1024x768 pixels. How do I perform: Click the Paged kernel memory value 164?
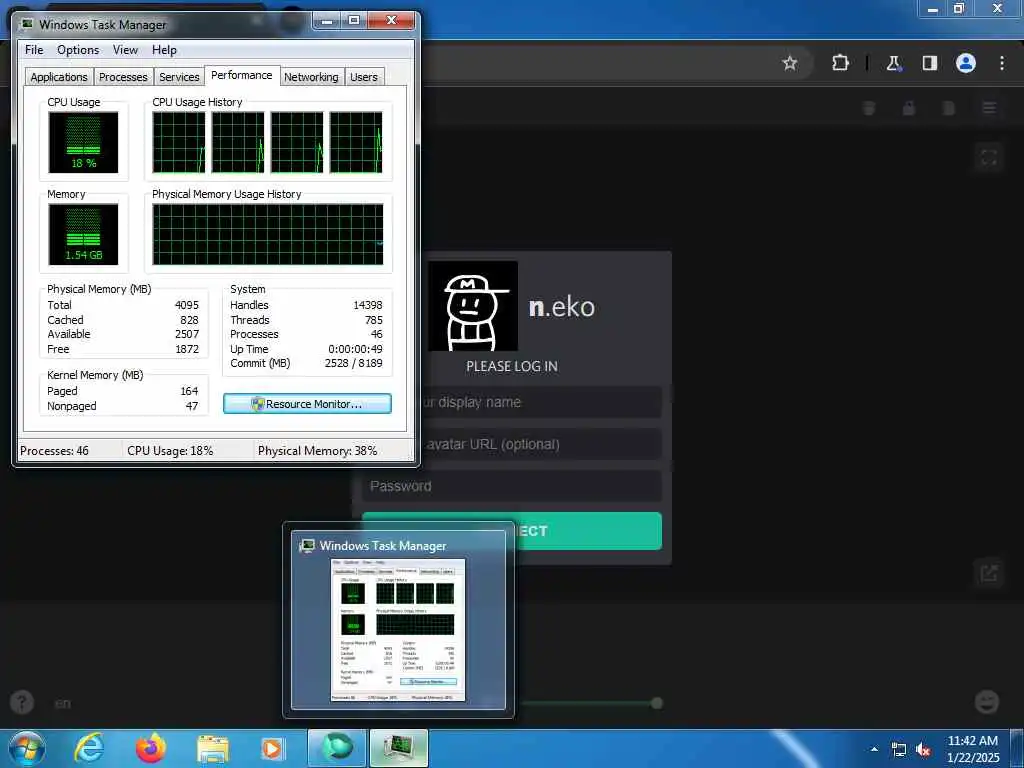tap(189, 391)
